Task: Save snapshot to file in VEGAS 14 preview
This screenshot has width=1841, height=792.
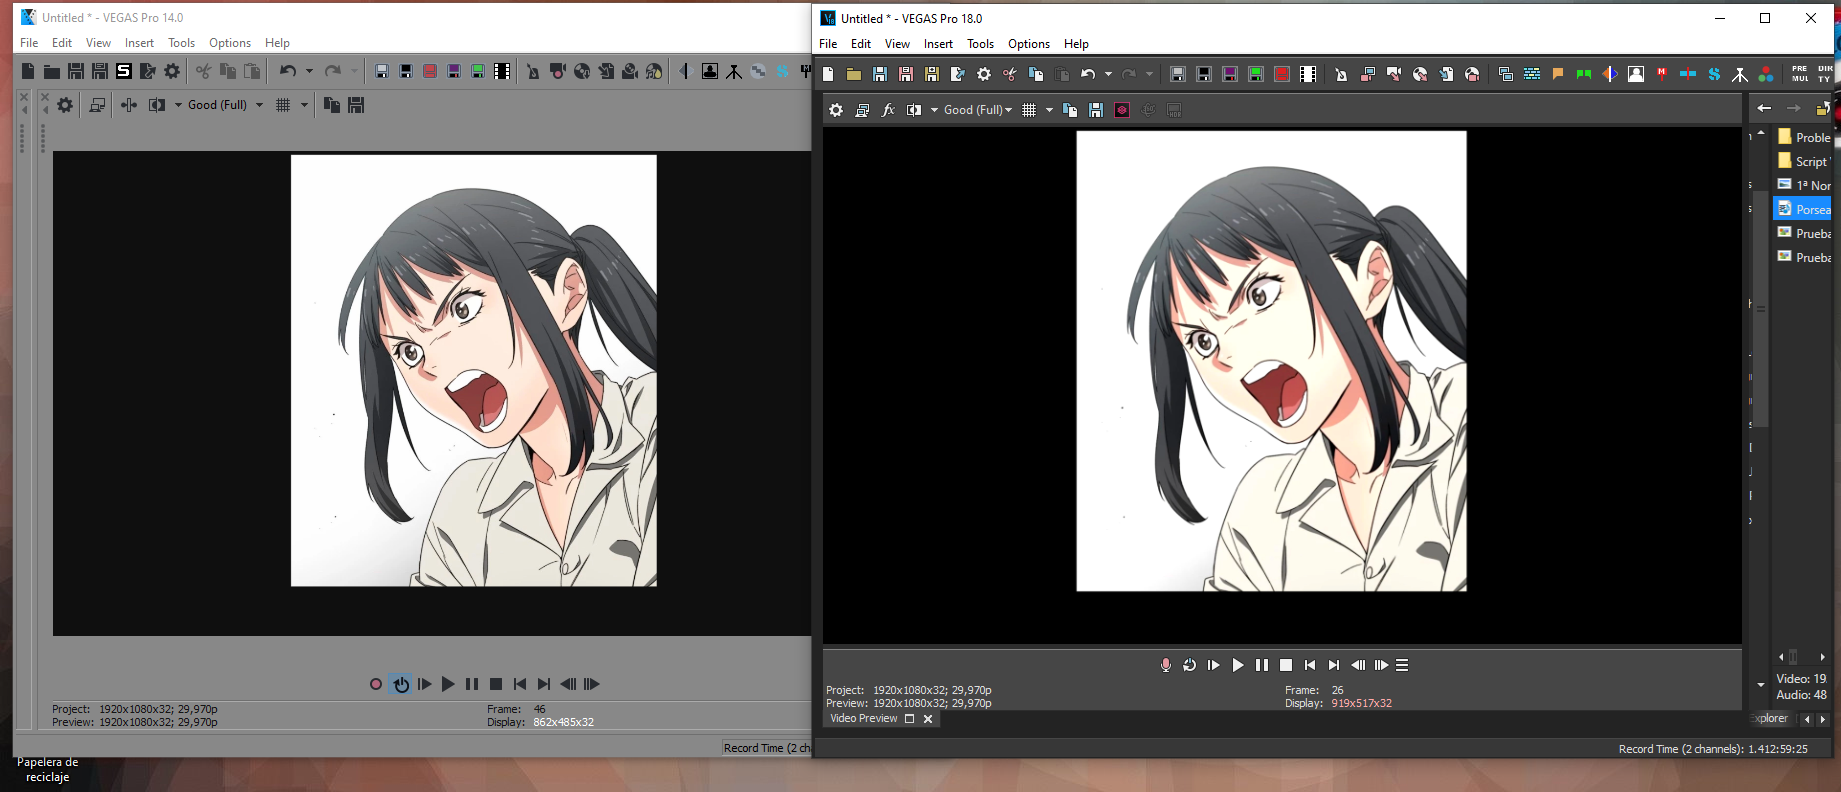Action: click(x=356, y=105)
